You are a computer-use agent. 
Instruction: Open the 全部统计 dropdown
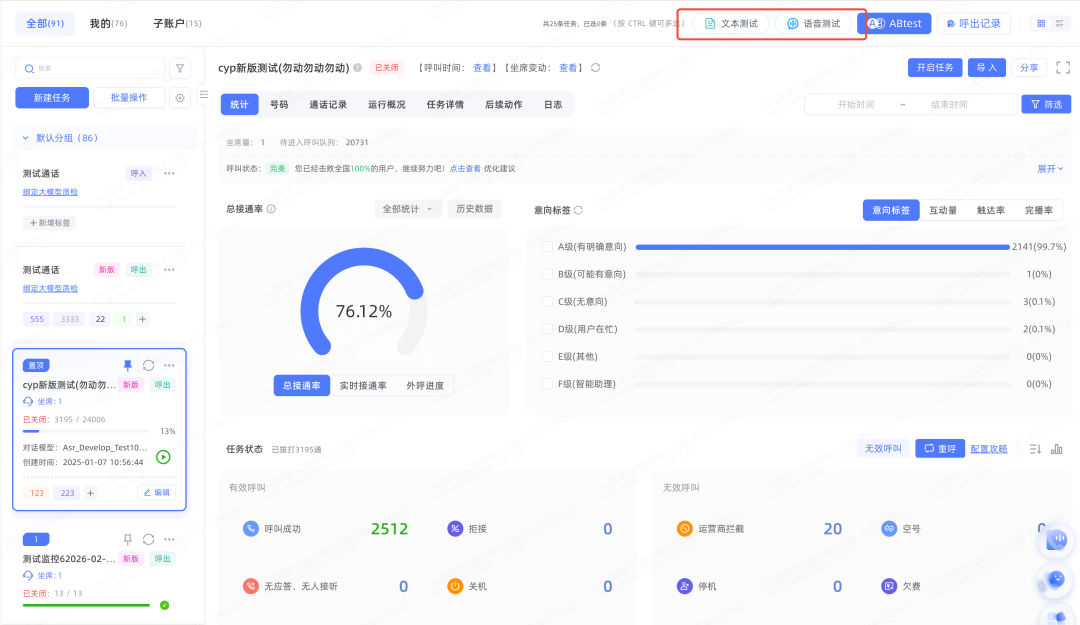point(407,209)
